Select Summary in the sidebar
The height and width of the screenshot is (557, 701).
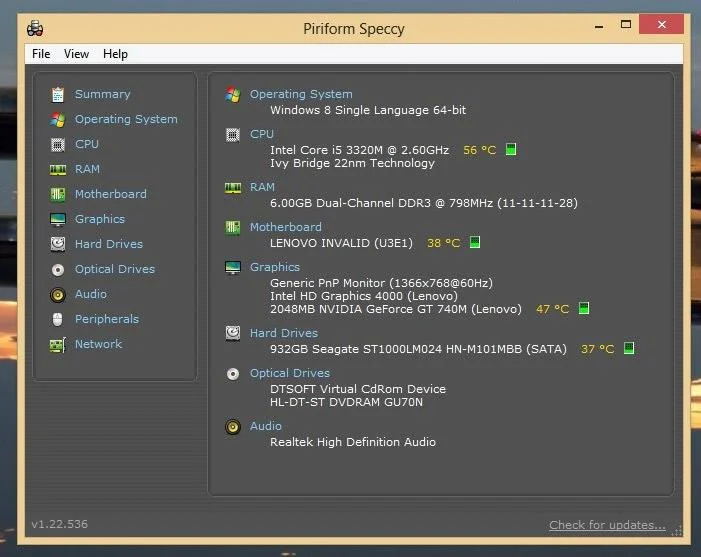(x=102, y=94)
